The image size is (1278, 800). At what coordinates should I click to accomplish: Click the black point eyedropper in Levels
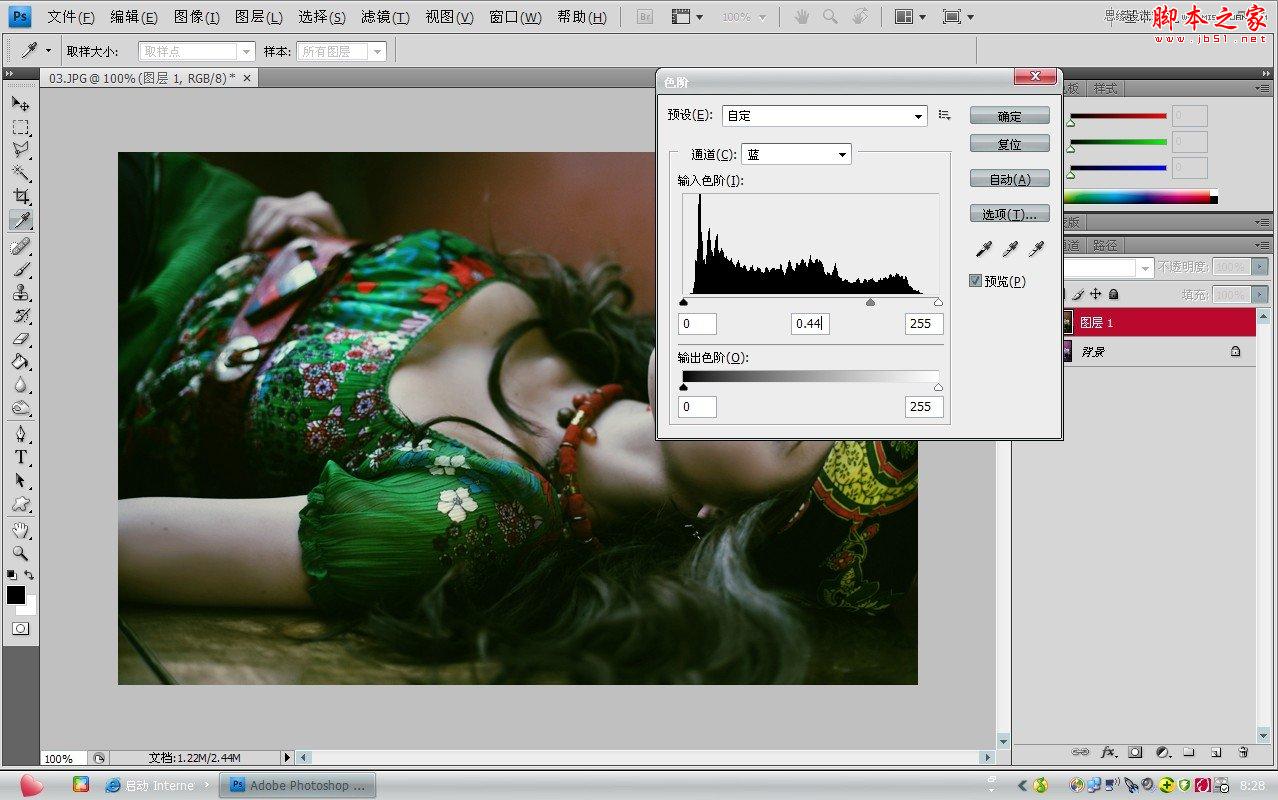(984, 249)
